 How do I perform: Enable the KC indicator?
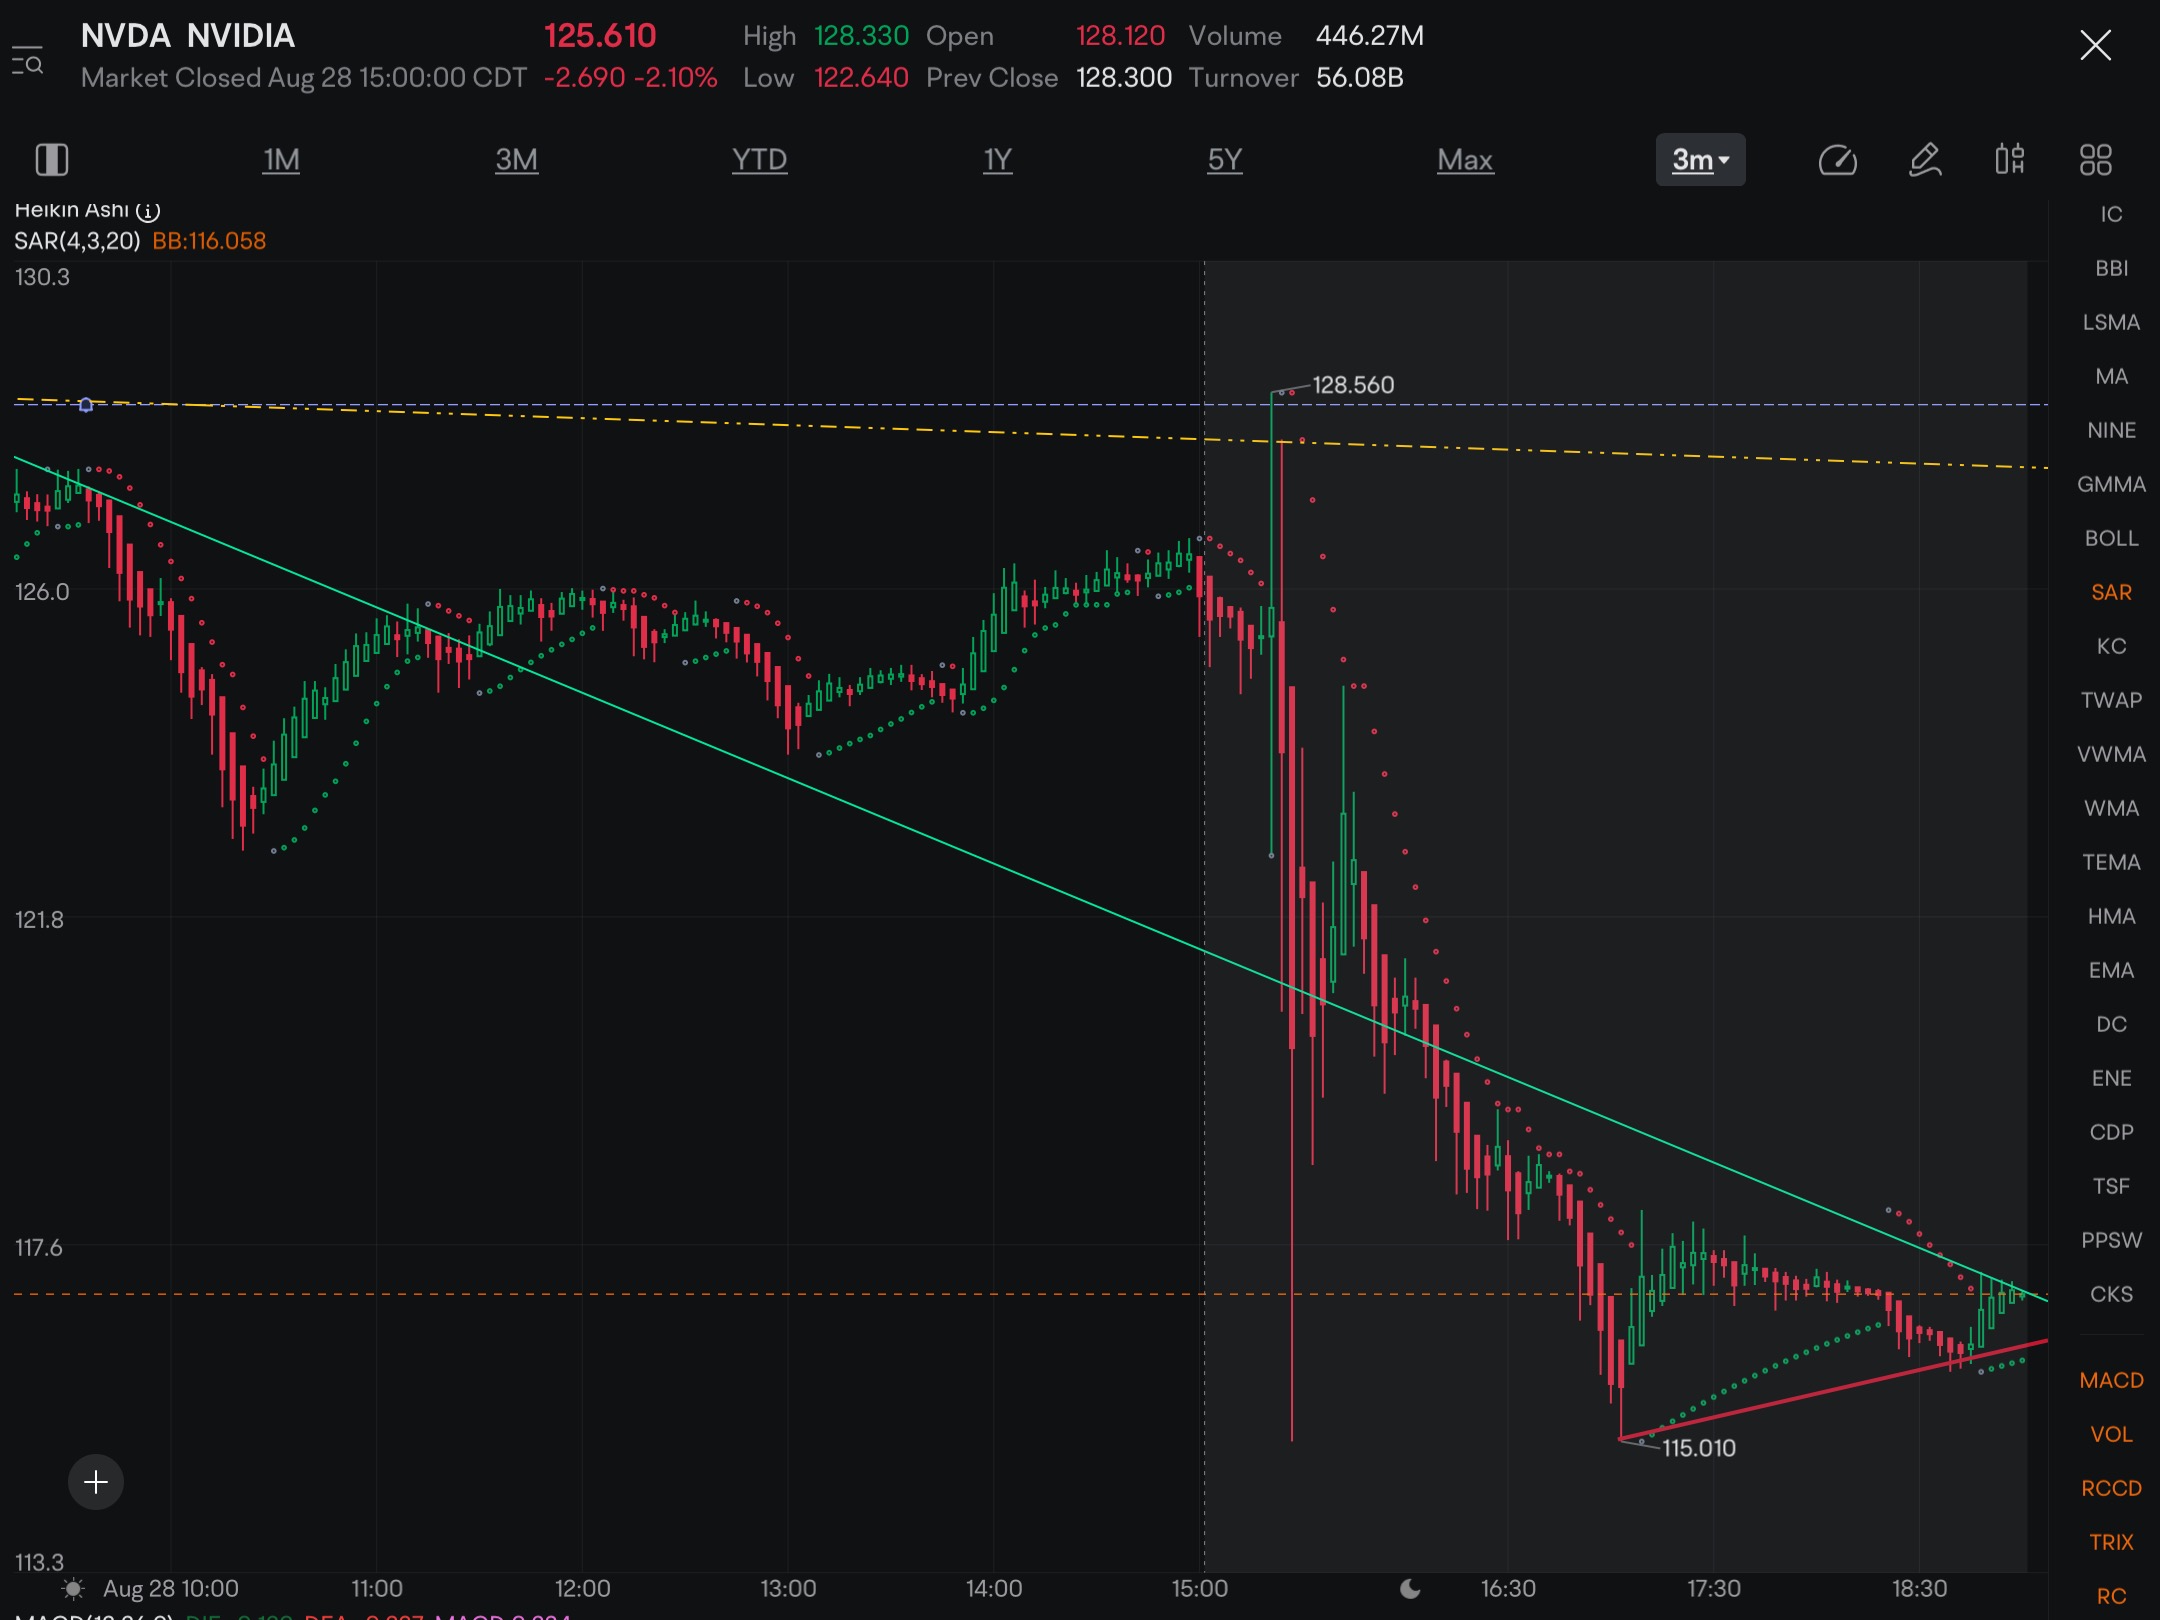[x=2111, y=646]
